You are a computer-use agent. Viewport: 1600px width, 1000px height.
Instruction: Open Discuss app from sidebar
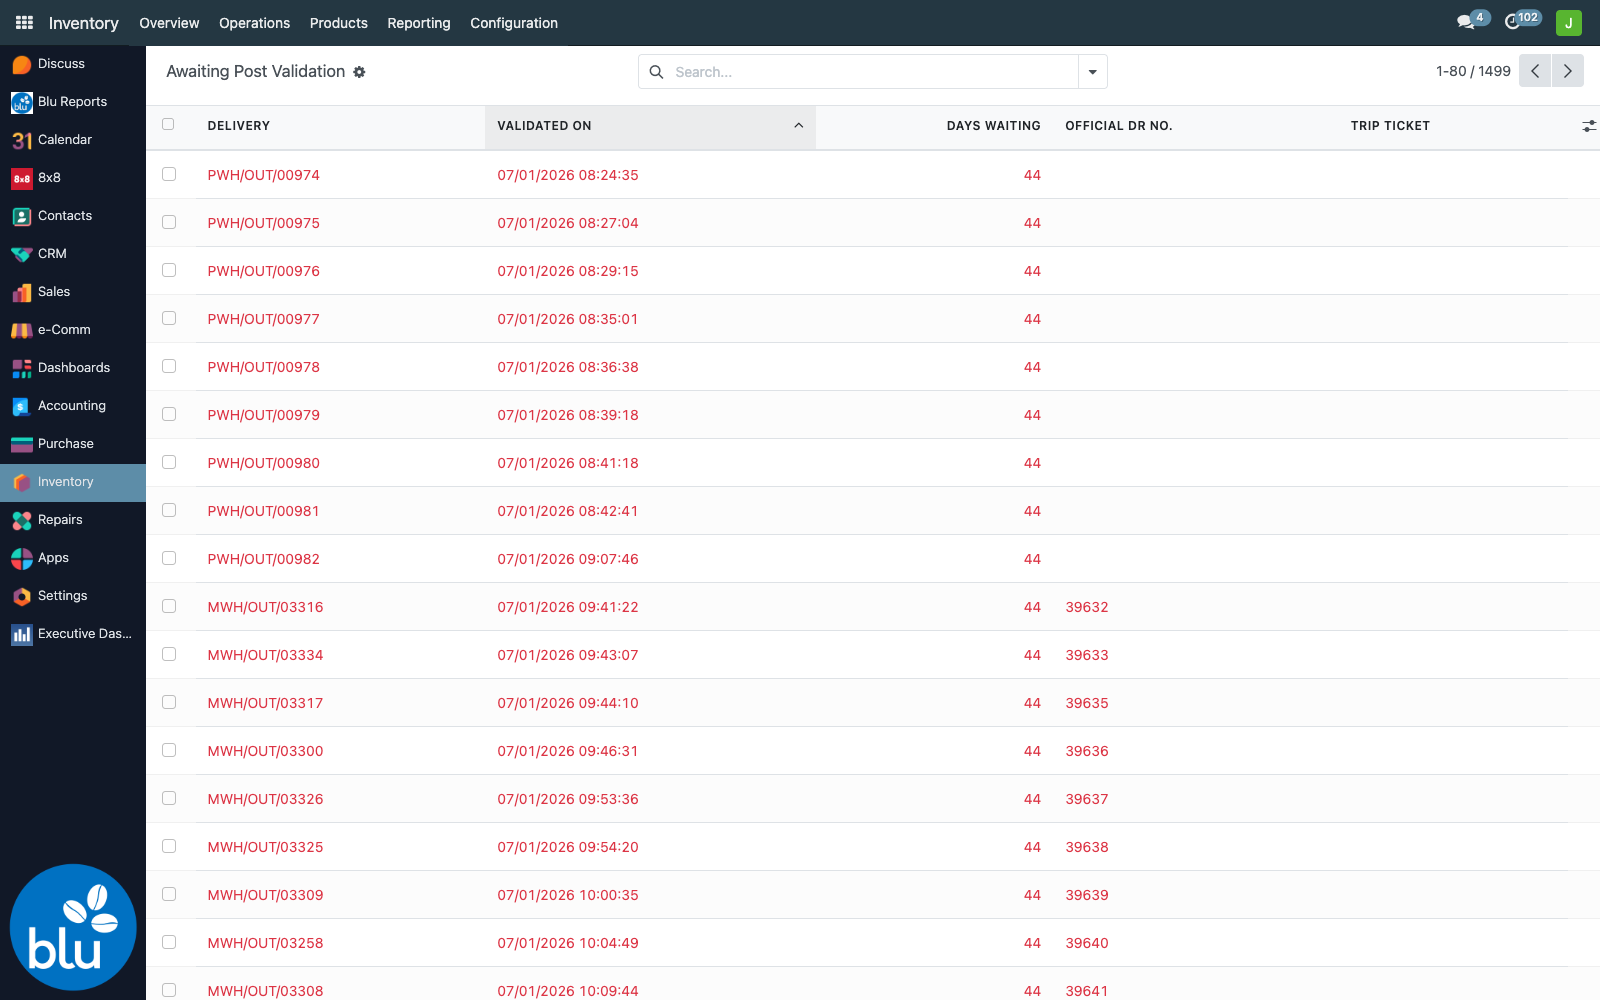click(73, 64)
